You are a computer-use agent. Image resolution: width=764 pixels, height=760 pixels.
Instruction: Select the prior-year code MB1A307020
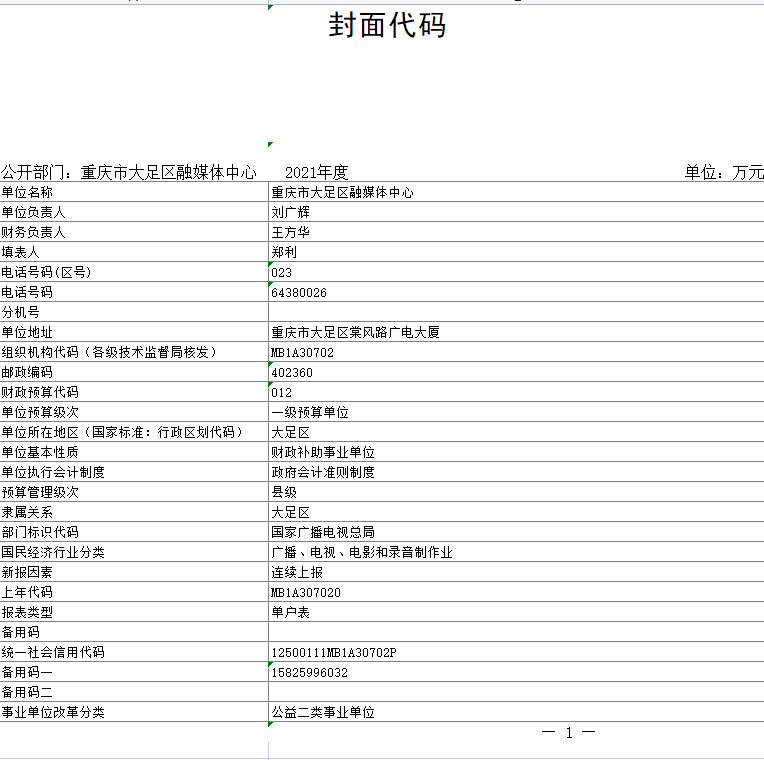[516, 591]
